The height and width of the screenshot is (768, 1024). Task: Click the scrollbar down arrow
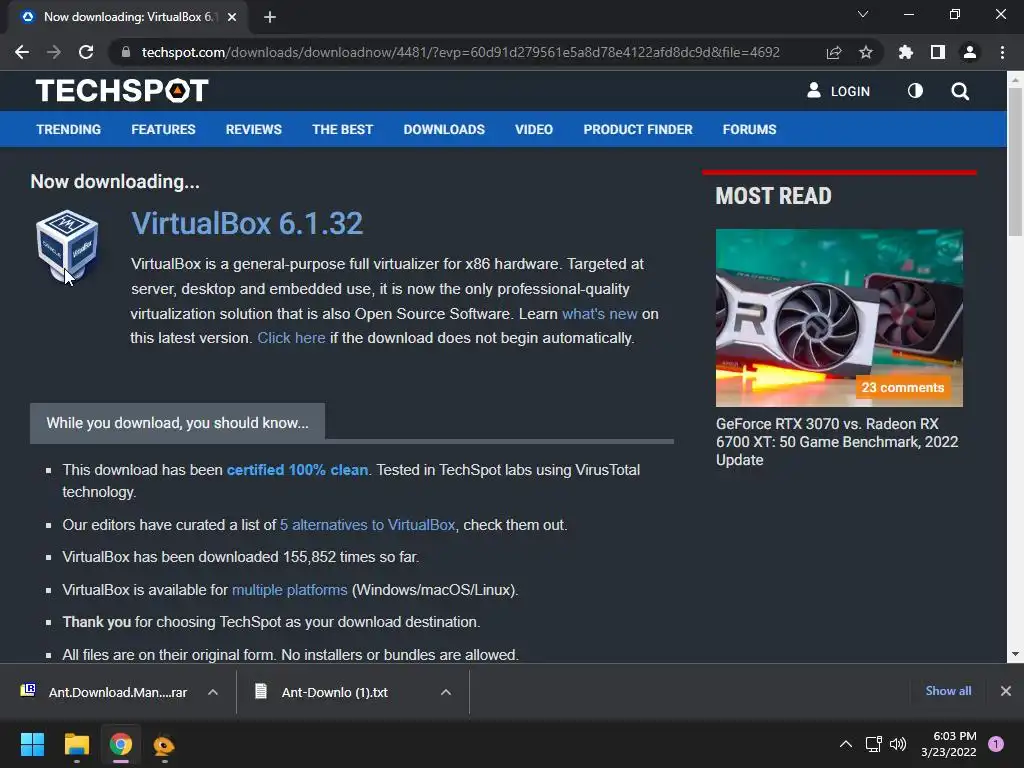coord(1015,654)
